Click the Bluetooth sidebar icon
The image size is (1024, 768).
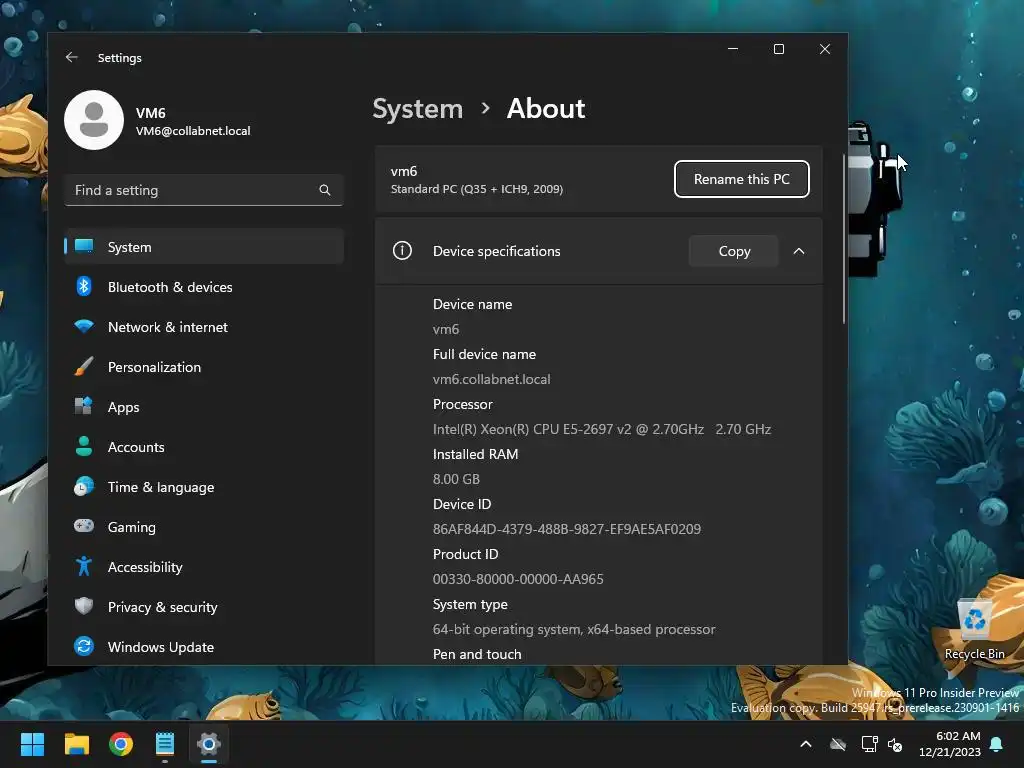pos(84,286)
